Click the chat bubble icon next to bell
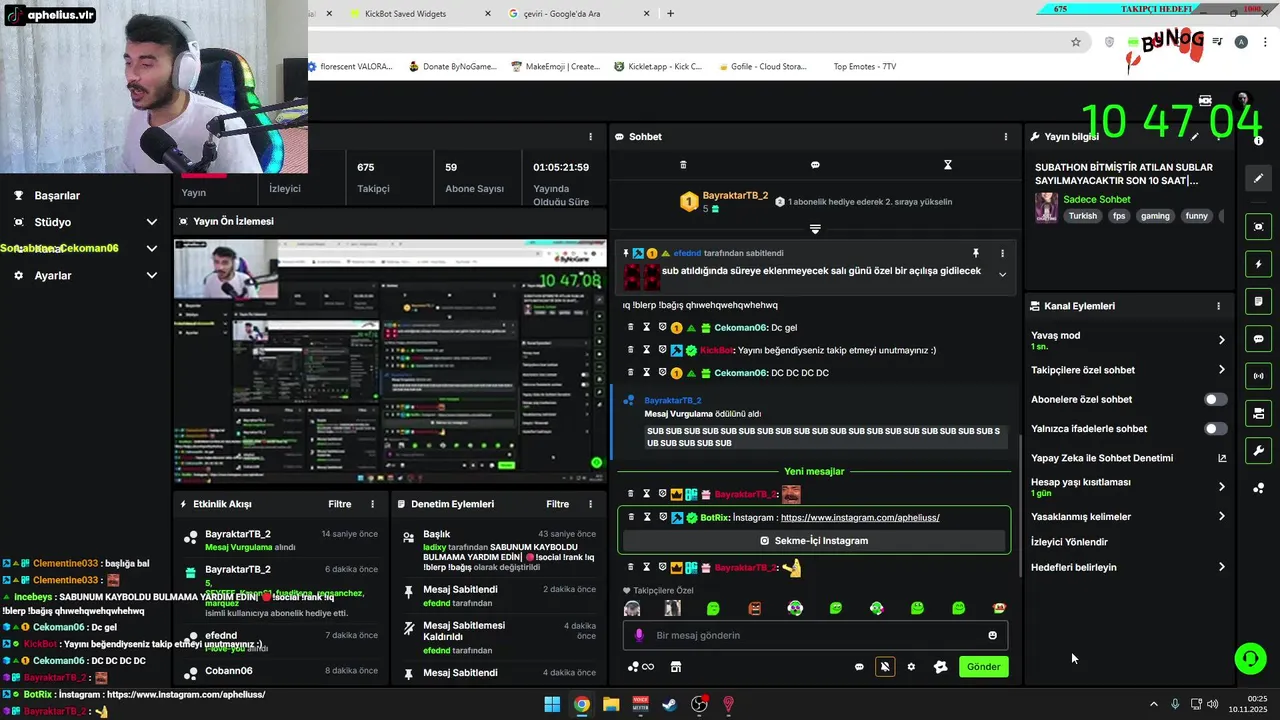Screen dimensions: 1280x720 tap(859, 667)
